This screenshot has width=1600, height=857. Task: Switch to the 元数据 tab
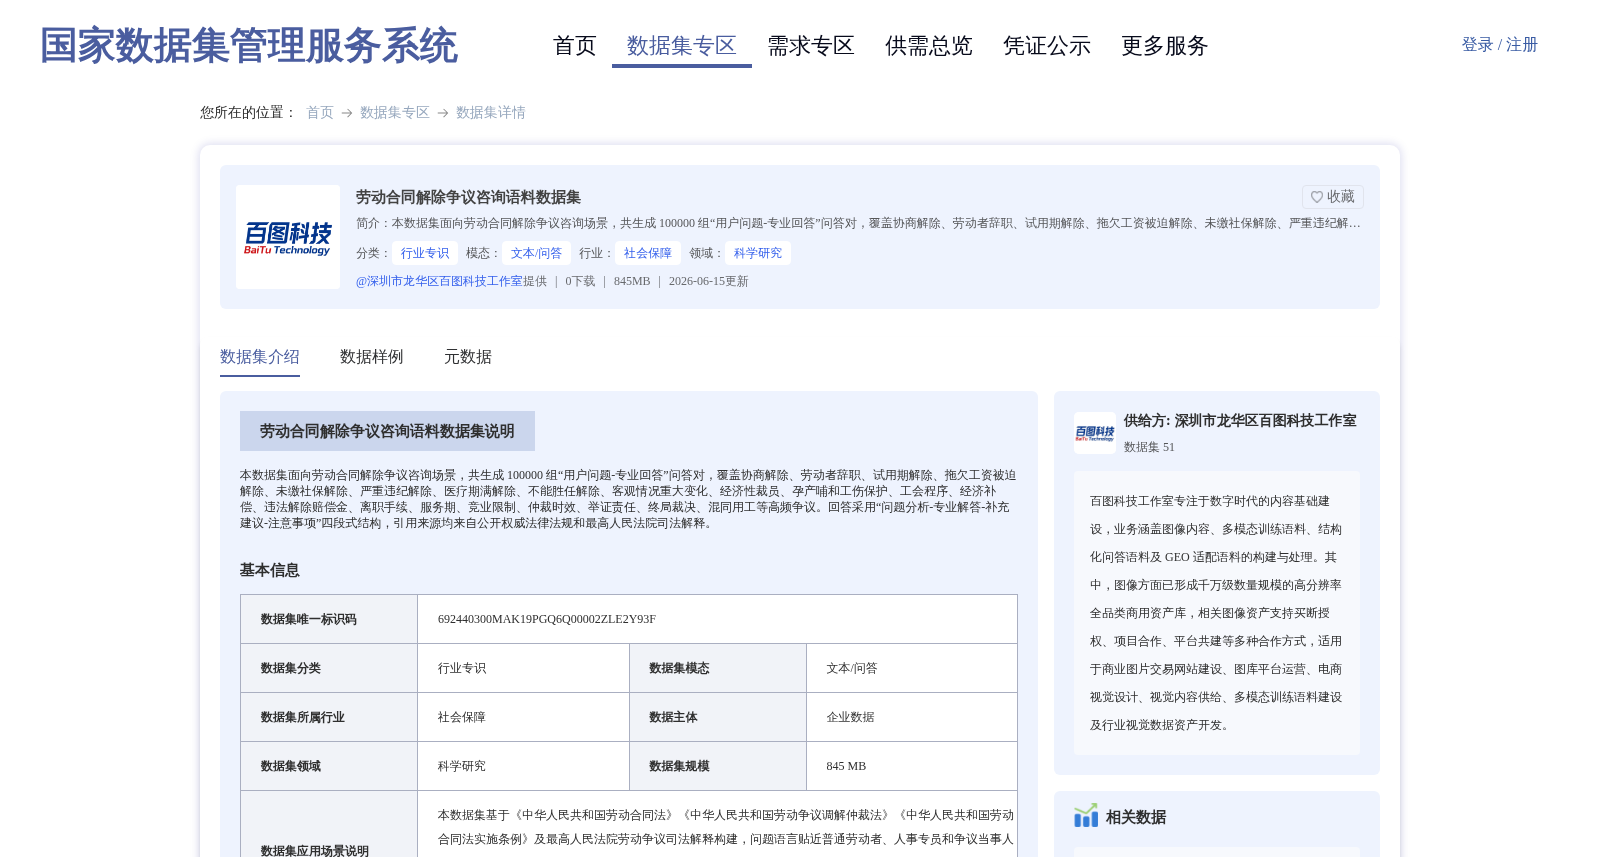[468, 357]
